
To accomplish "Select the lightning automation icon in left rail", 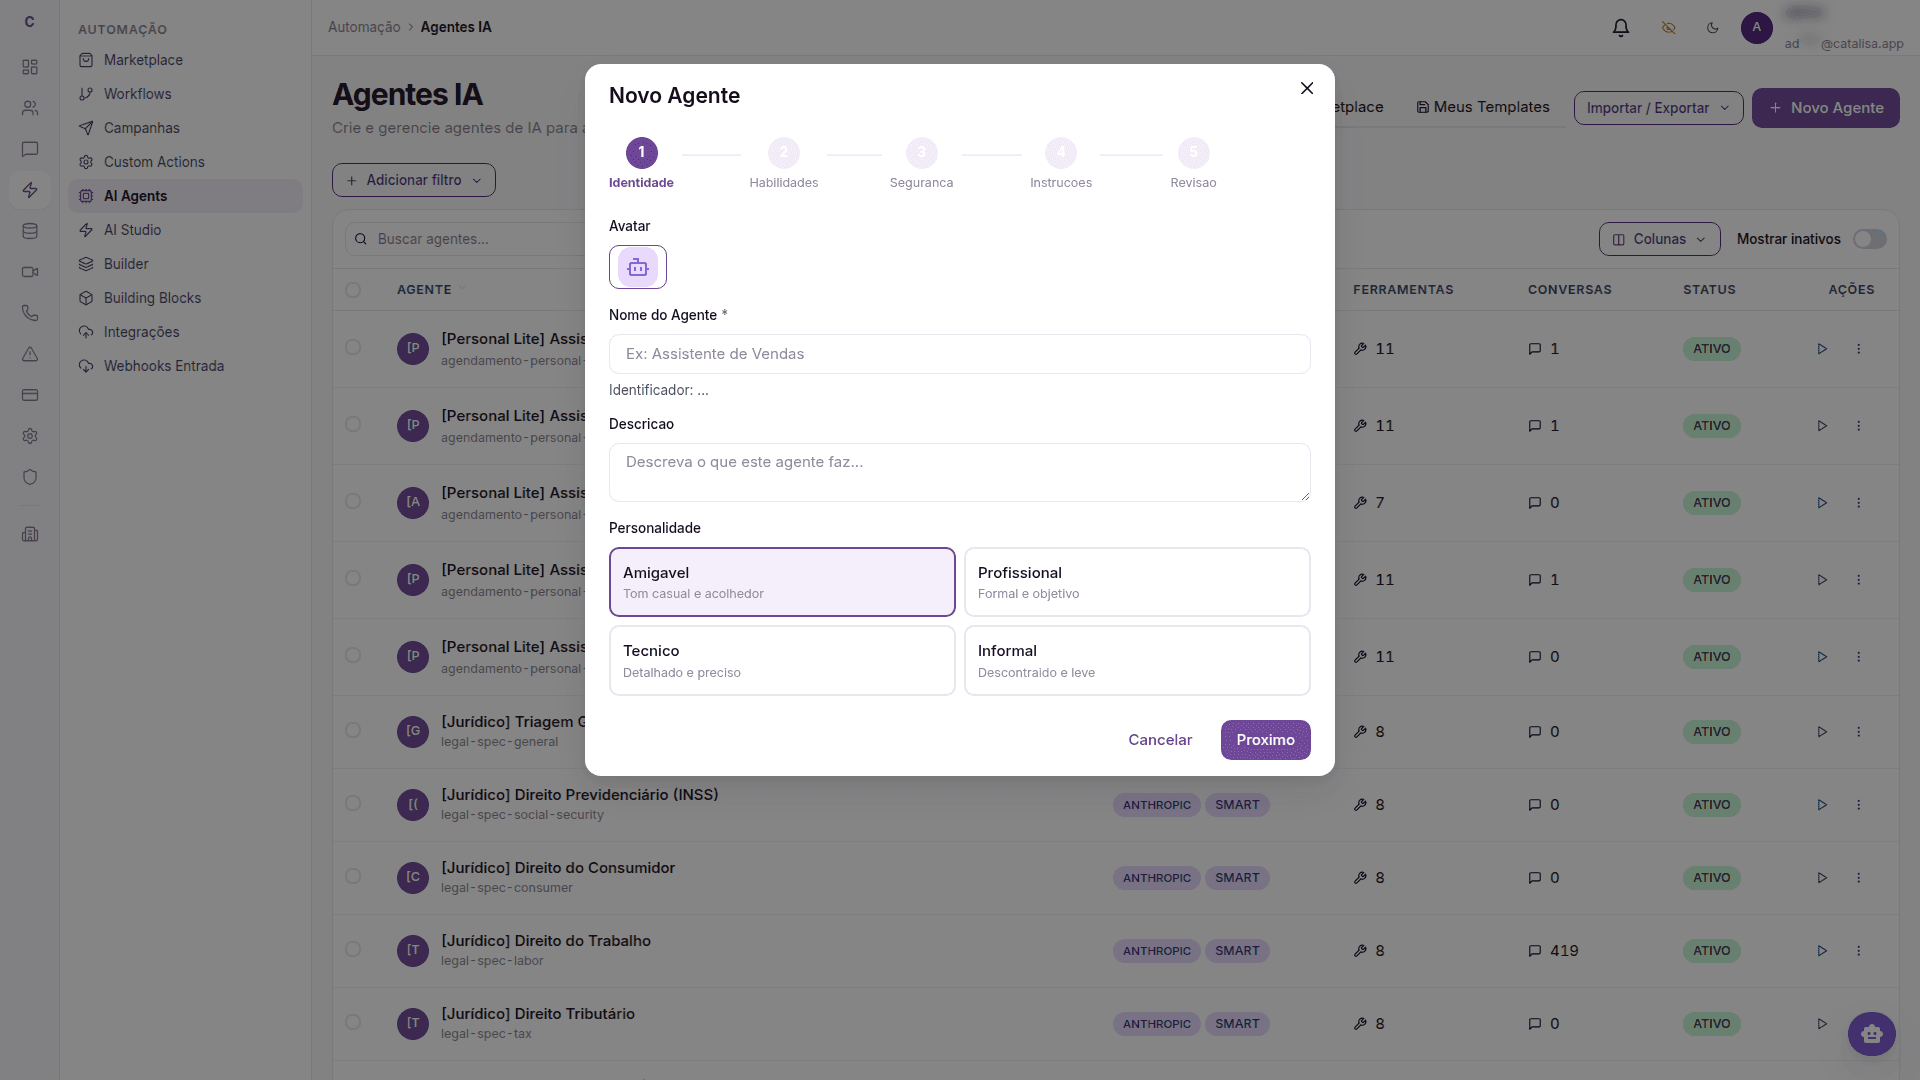I will tap(30, 190).
